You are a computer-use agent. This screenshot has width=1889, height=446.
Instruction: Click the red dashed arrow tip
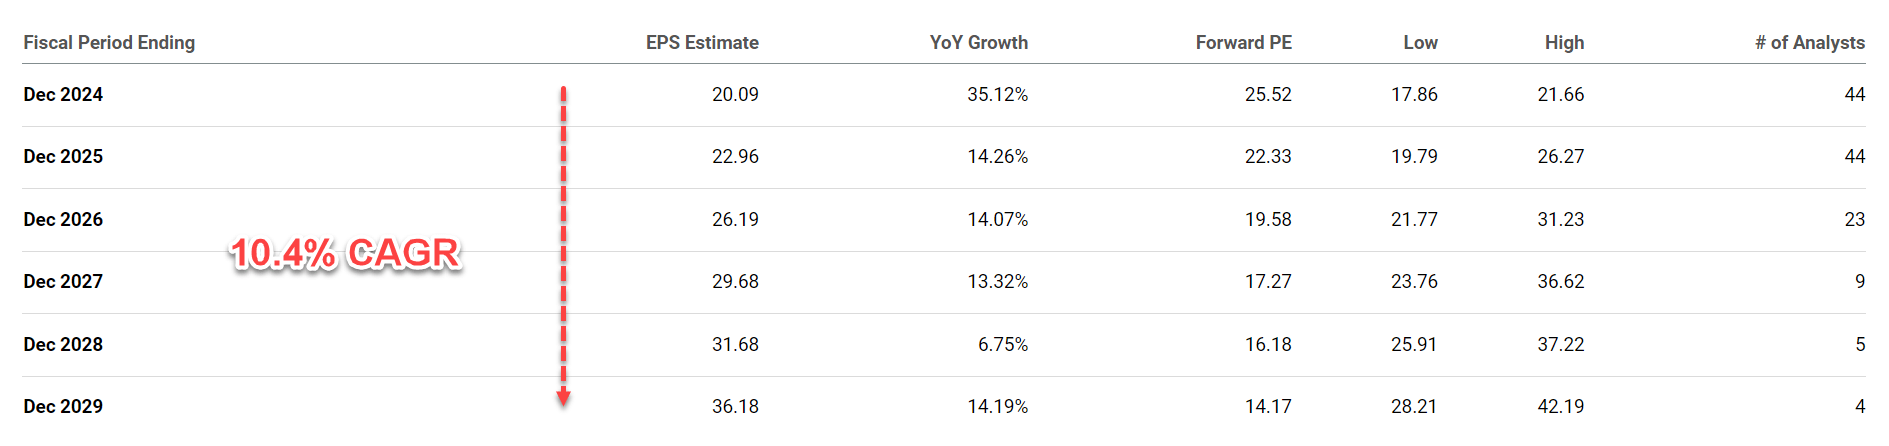[x=563, y=399]
